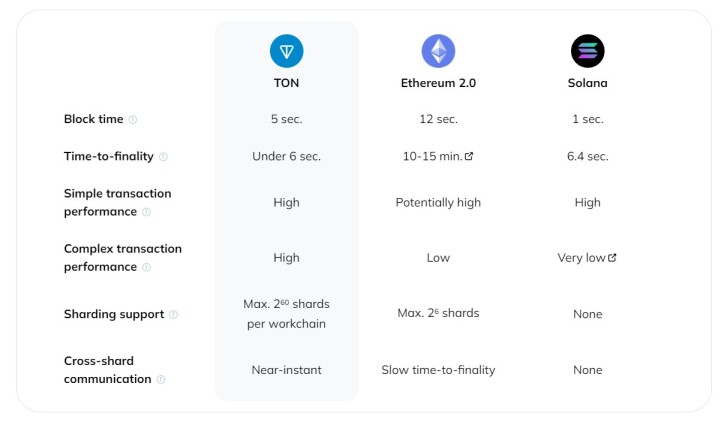Click 'Max. 2^60 shards per workchain' cell

(287, 313)
